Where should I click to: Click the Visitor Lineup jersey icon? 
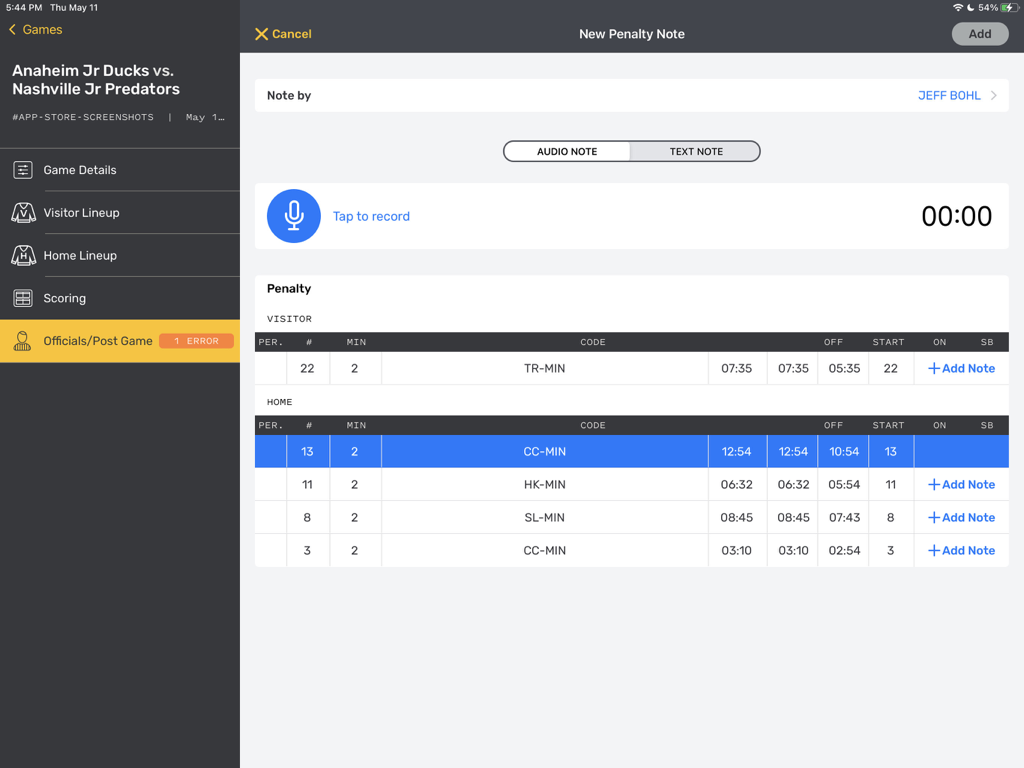click(23, 213)
